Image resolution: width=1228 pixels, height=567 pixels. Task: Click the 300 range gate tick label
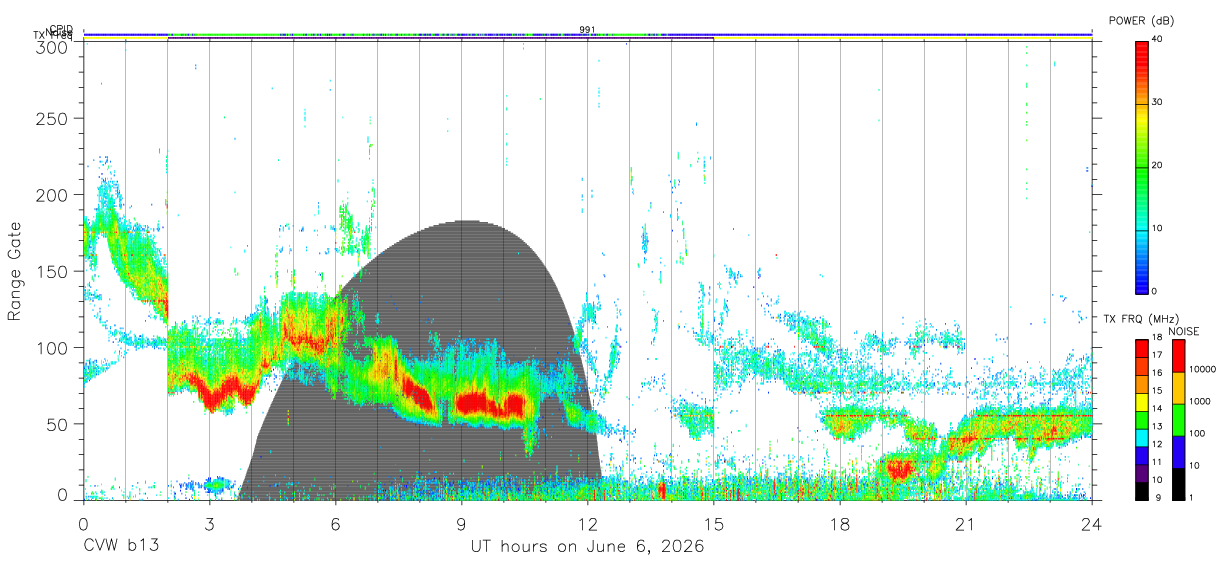tap(52, 46)
